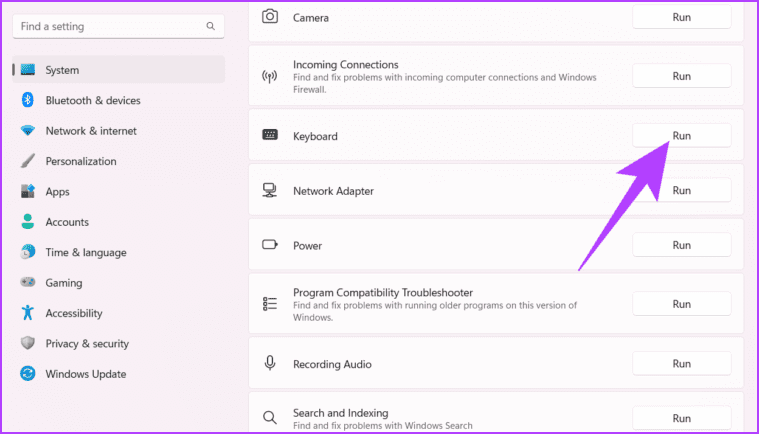The image size is (759, 434).
Task: Run the Incoming Connections troubleshooter
Action: (x=682, y=76)
